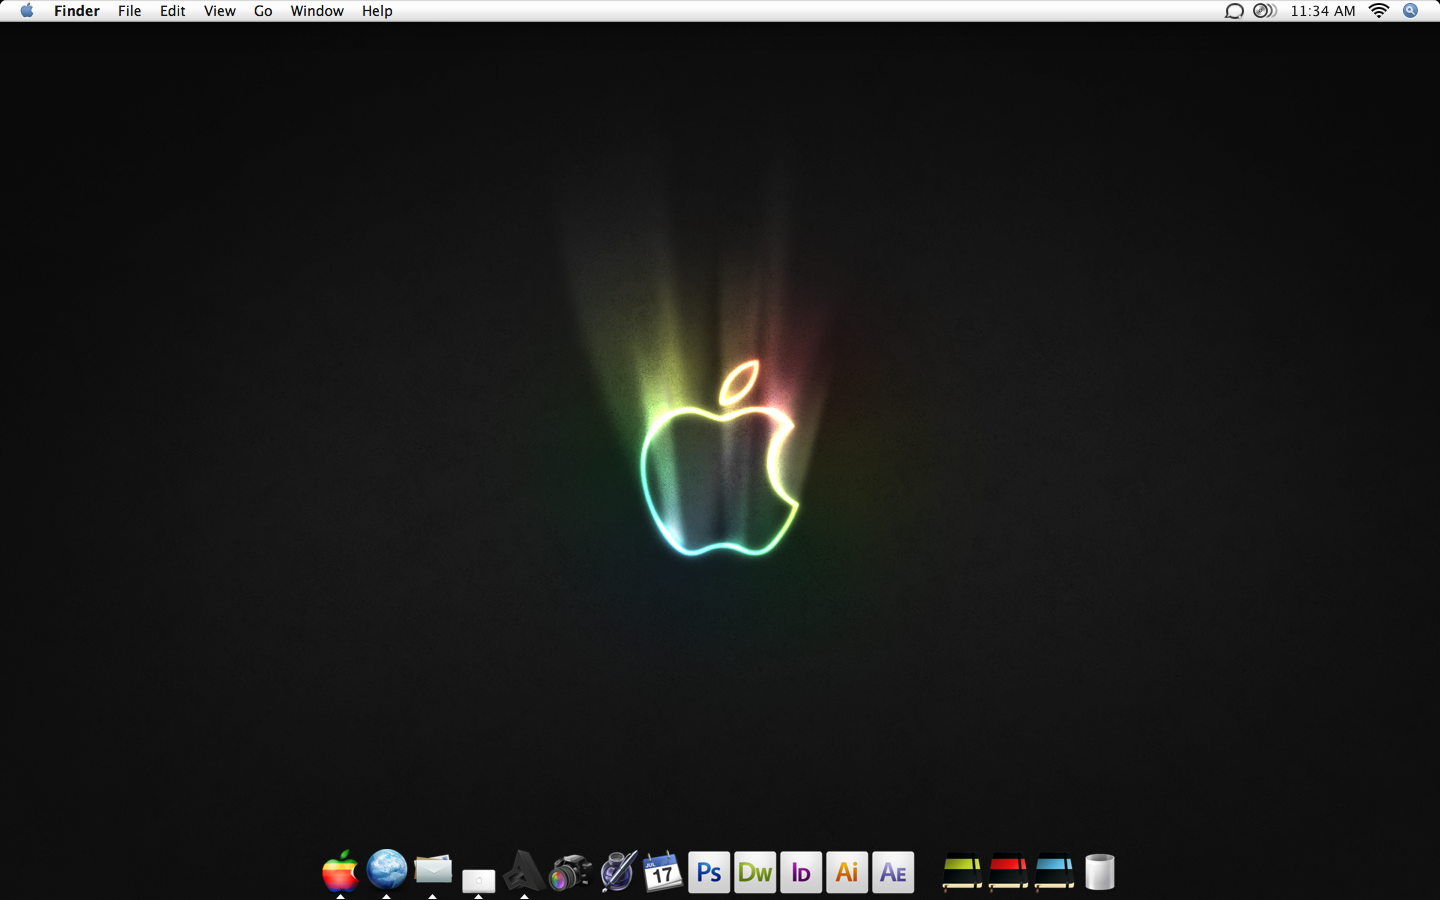Viewport: 1440px width, 900px height.
Task: Open the Apple menu in menu bar
Action: (27, 11)
